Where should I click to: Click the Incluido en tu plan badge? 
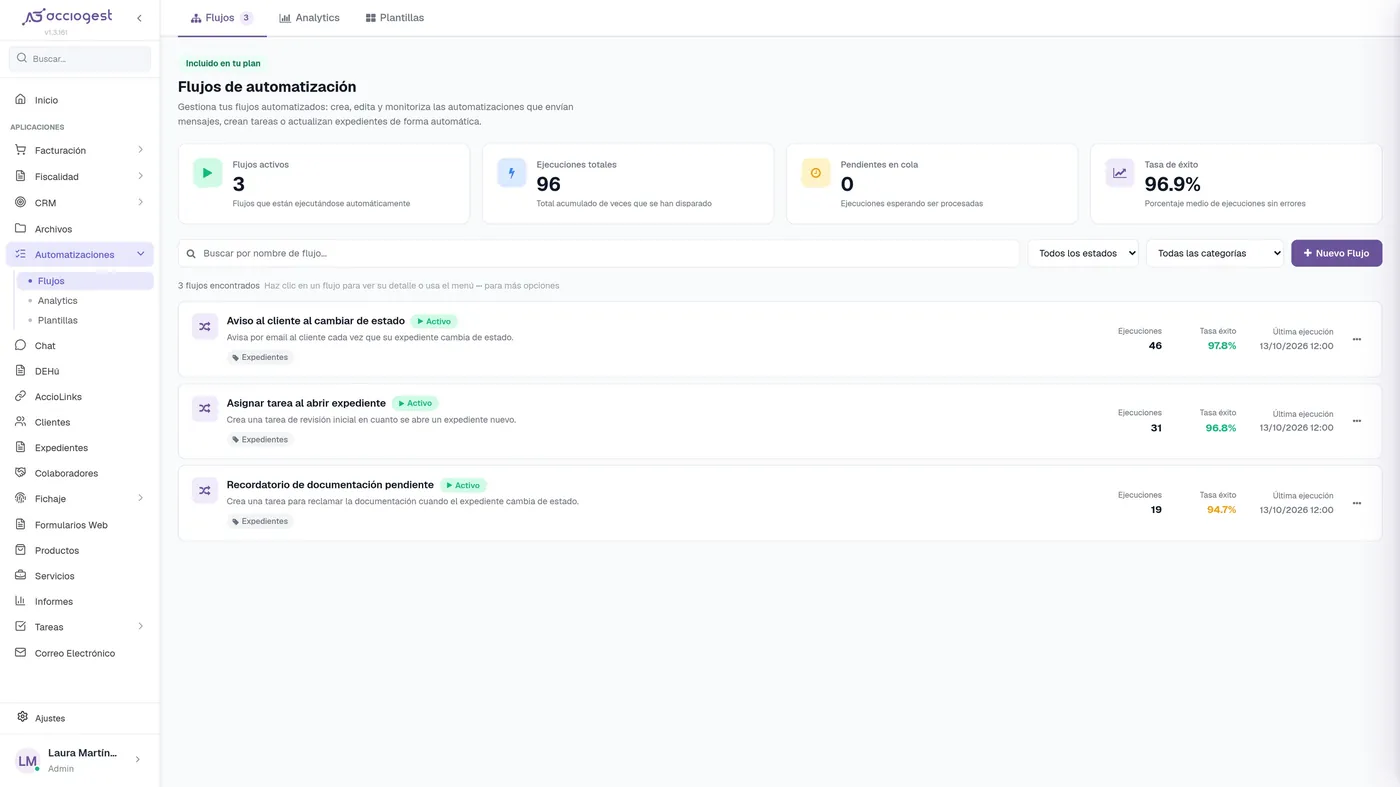[223, 64]
